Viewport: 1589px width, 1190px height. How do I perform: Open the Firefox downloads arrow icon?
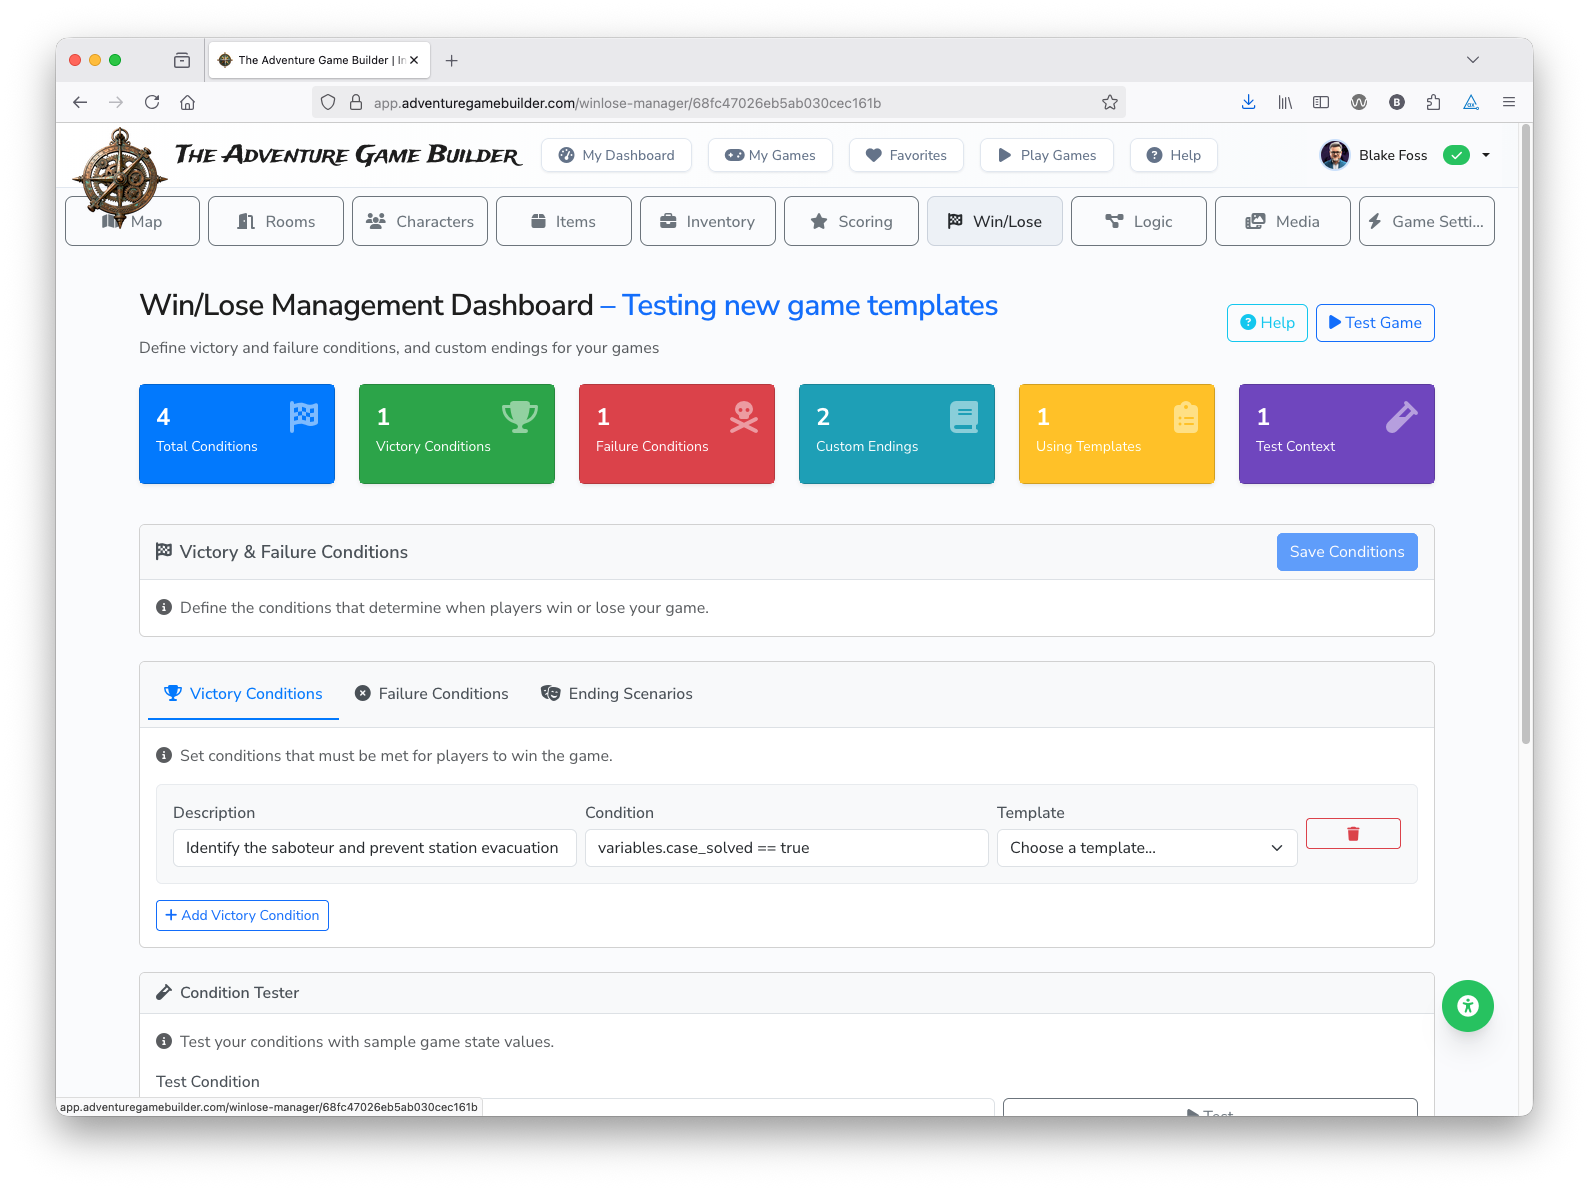(1248, 102)
